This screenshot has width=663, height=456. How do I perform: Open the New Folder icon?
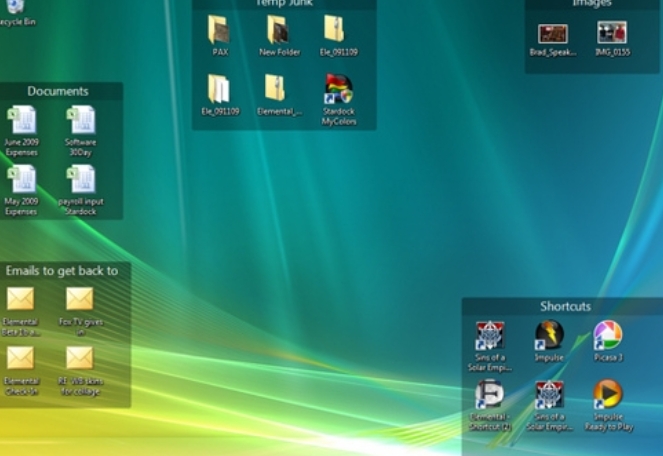coord(278,30)
